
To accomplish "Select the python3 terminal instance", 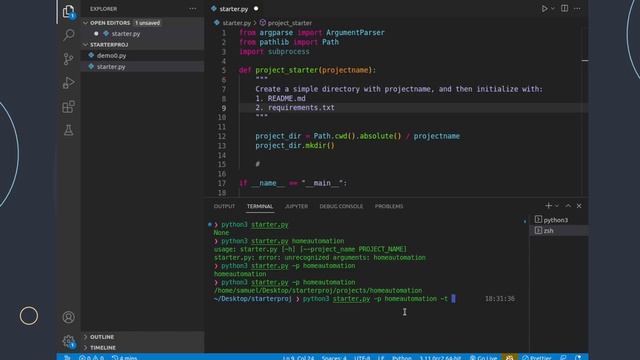I will 559,220.
